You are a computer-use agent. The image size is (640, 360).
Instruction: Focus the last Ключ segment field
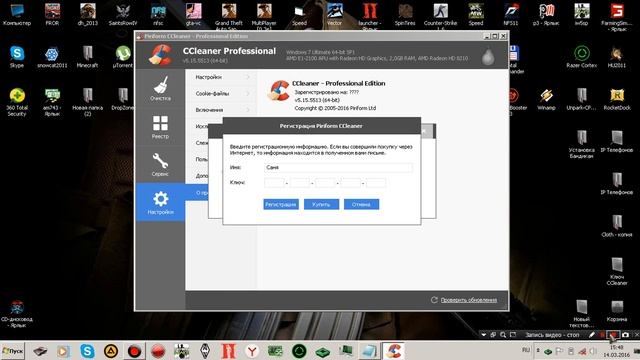[x=376, y=182]
